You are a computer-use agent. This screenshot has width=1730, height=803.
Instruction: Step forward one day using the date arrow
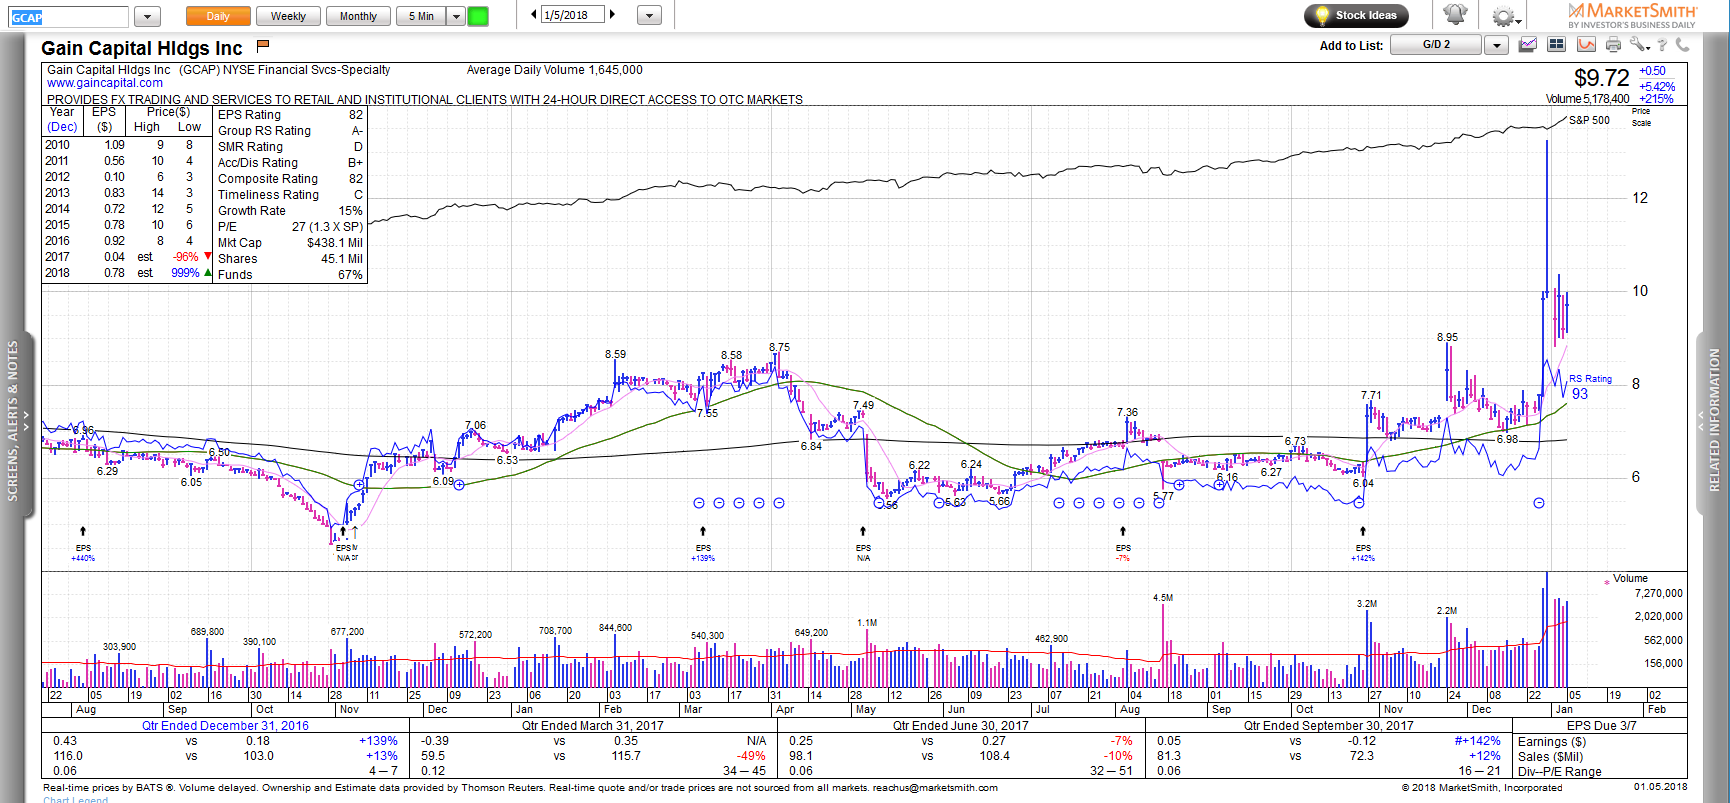[x=612, y=15]
